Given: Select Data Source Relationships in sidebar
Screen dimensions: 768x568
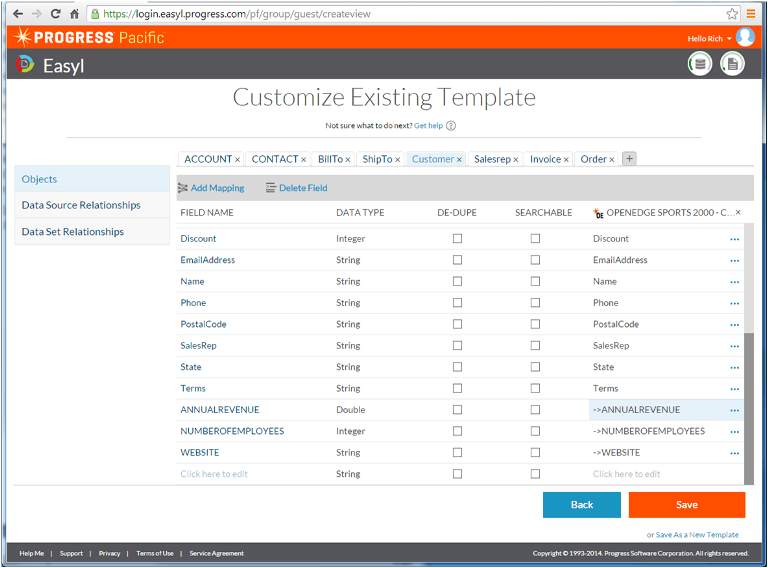Looking at the screenshot, I should tap(81, 205).
